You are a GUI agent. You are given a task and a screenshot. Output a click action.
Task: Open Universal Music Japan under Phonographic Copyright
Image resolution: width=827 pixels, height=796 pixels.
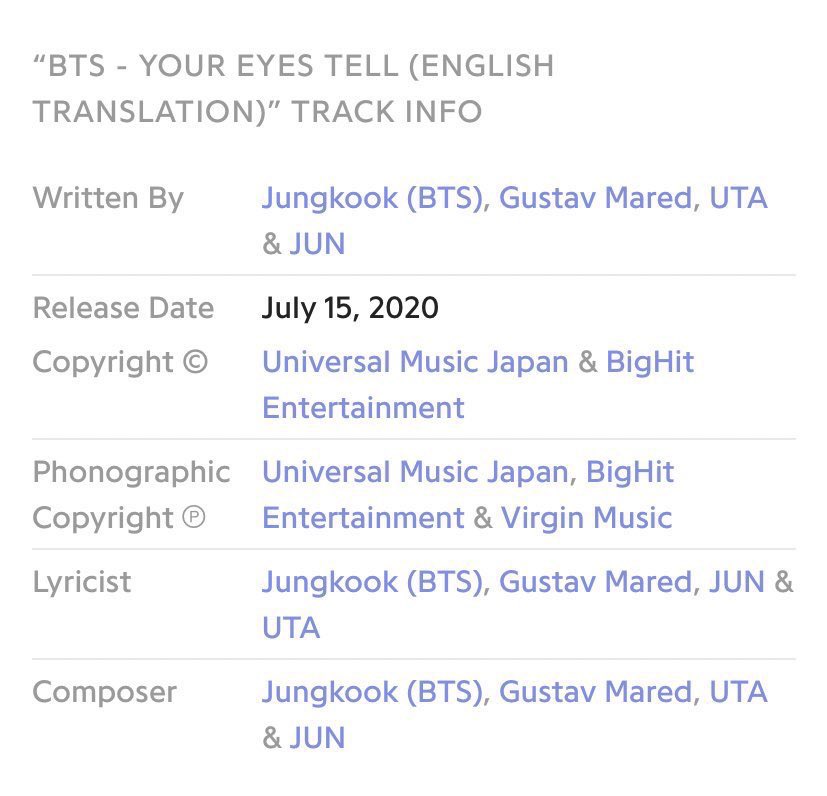coord(416,472)
